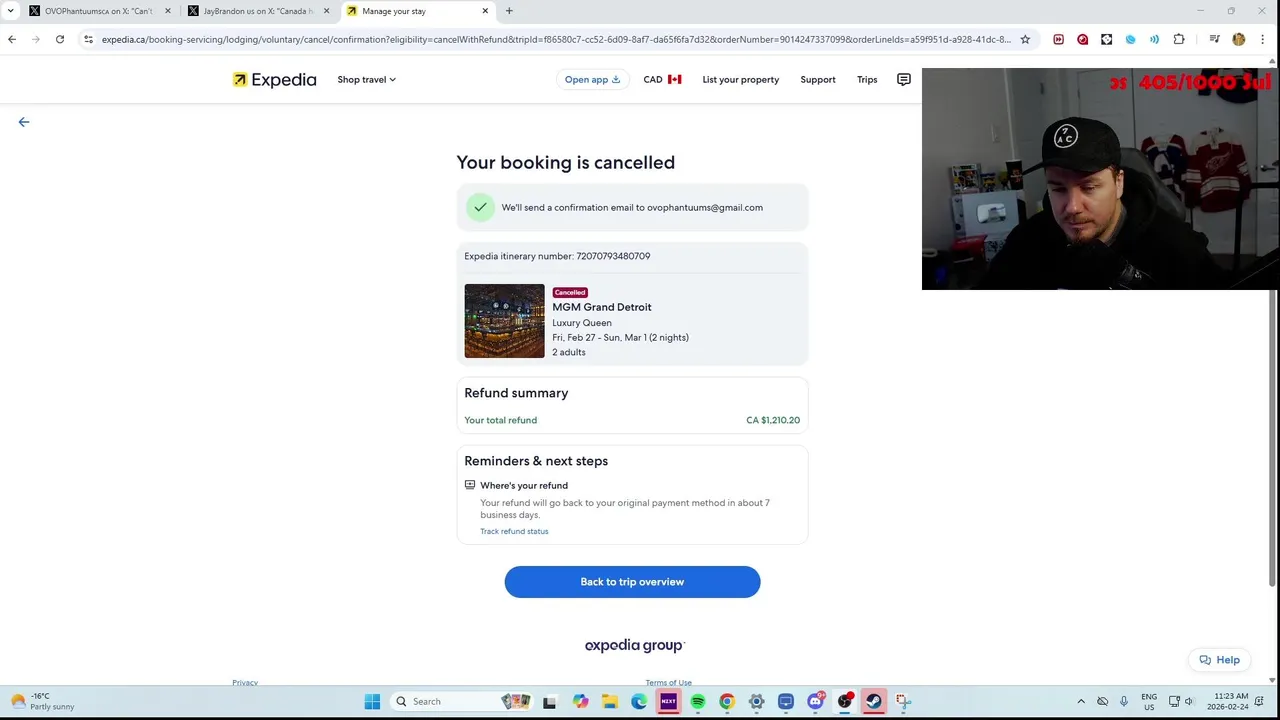Open the Chrome profile avatar
Screen dimensions: 1280x720
click(x=1238, y=39)
